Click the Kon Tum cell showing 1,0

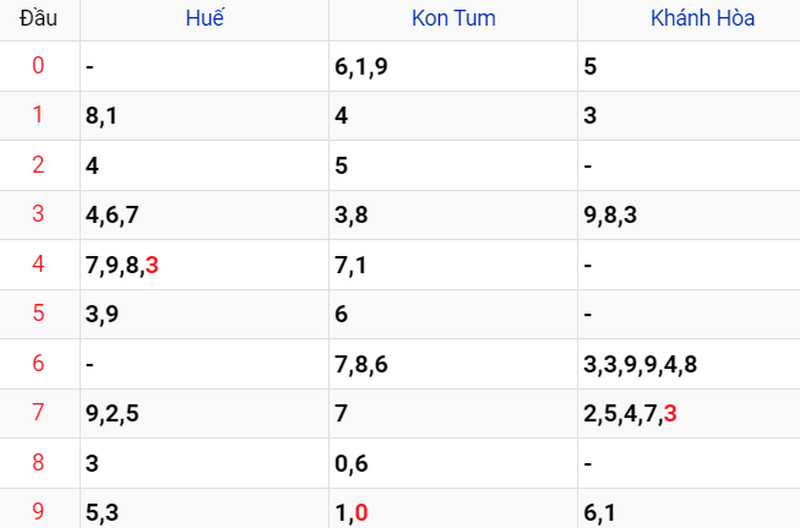454,508
